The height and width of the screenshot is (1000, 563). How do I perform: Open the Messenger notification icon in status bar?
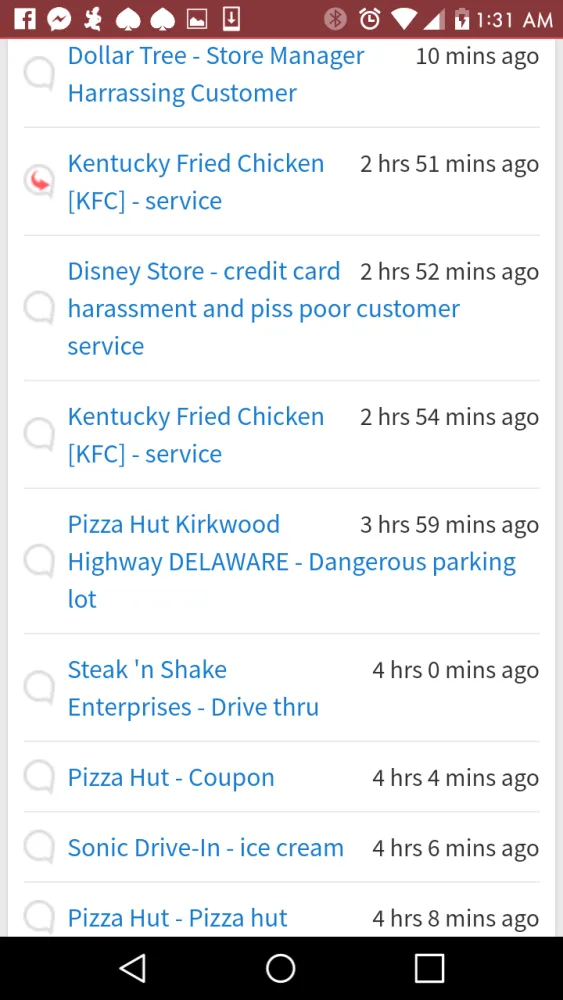click(x=59, y=19)
